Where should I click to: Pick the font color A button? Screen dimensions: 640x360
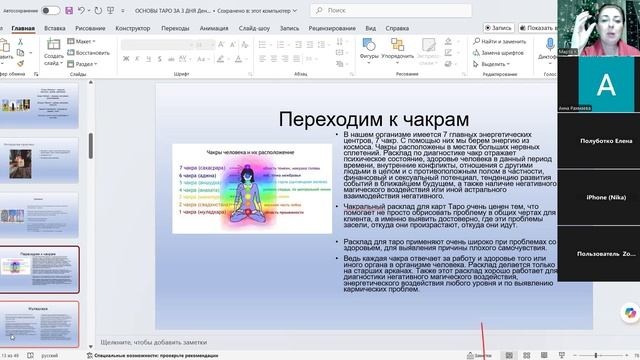tap(239, 59)
